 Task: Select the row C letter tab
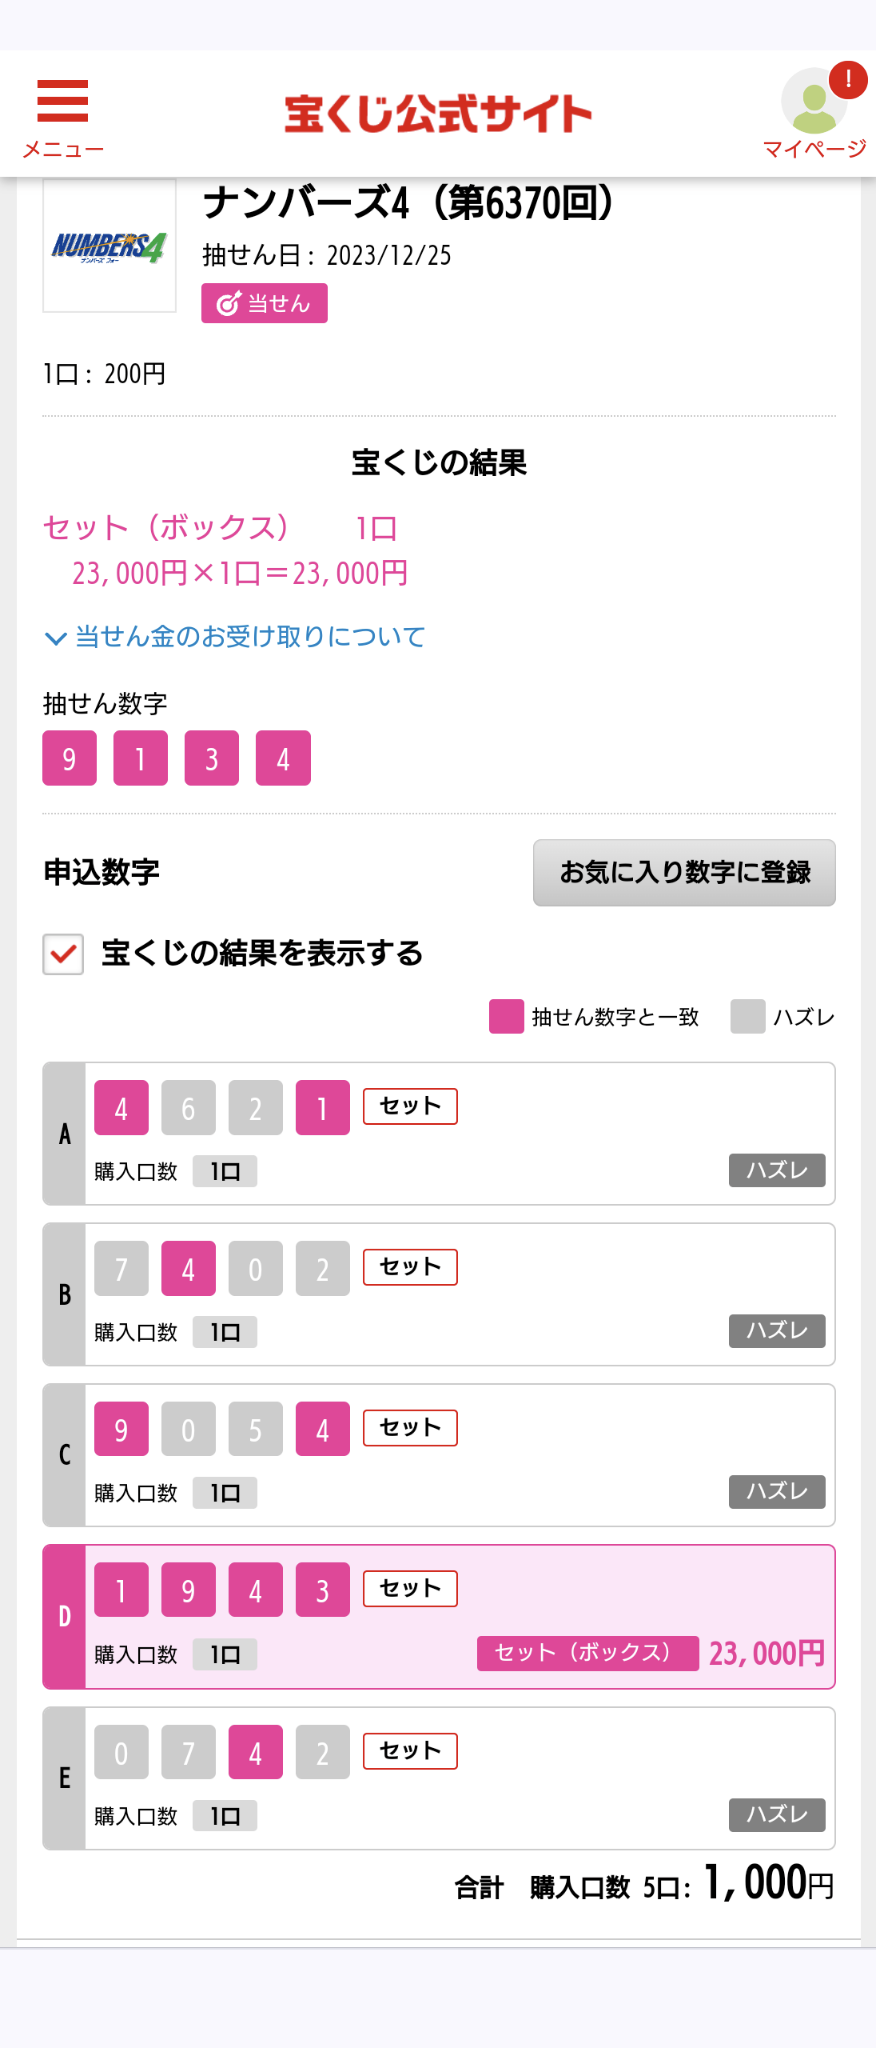tap(64, 1455)
